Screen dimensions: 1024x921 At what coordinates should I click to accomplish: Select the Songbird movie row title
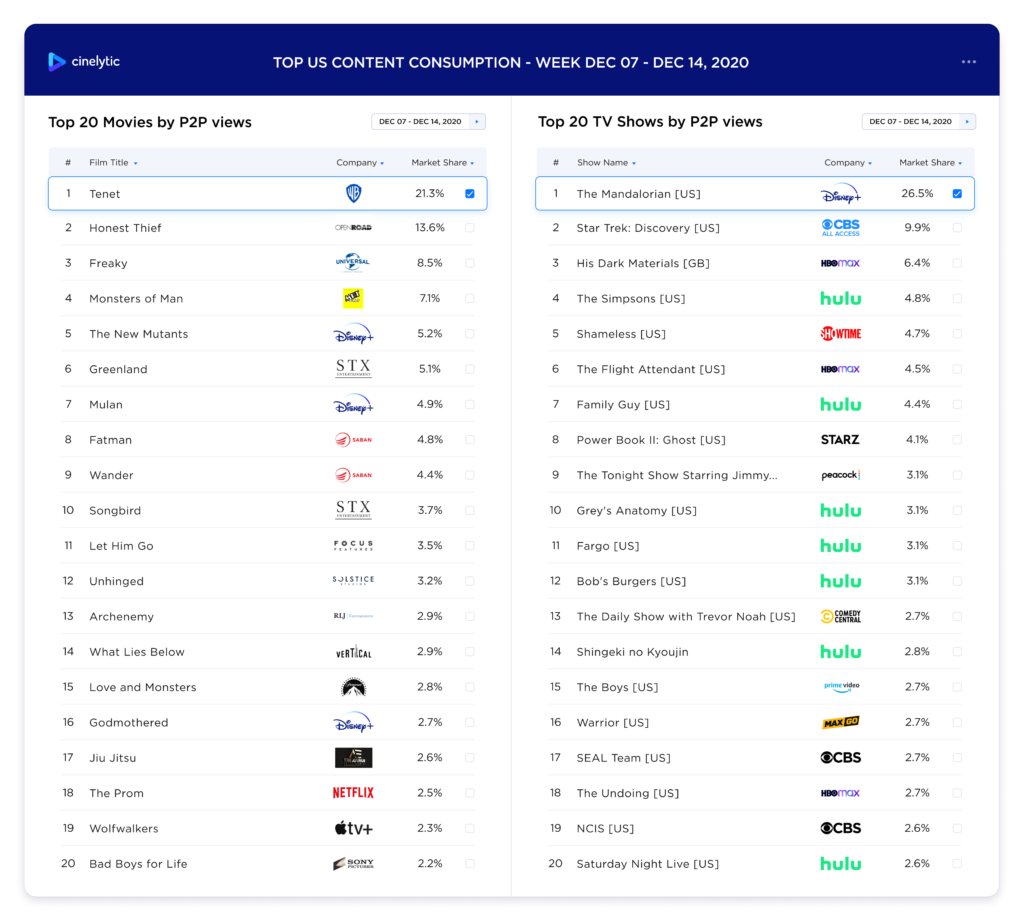115,510
